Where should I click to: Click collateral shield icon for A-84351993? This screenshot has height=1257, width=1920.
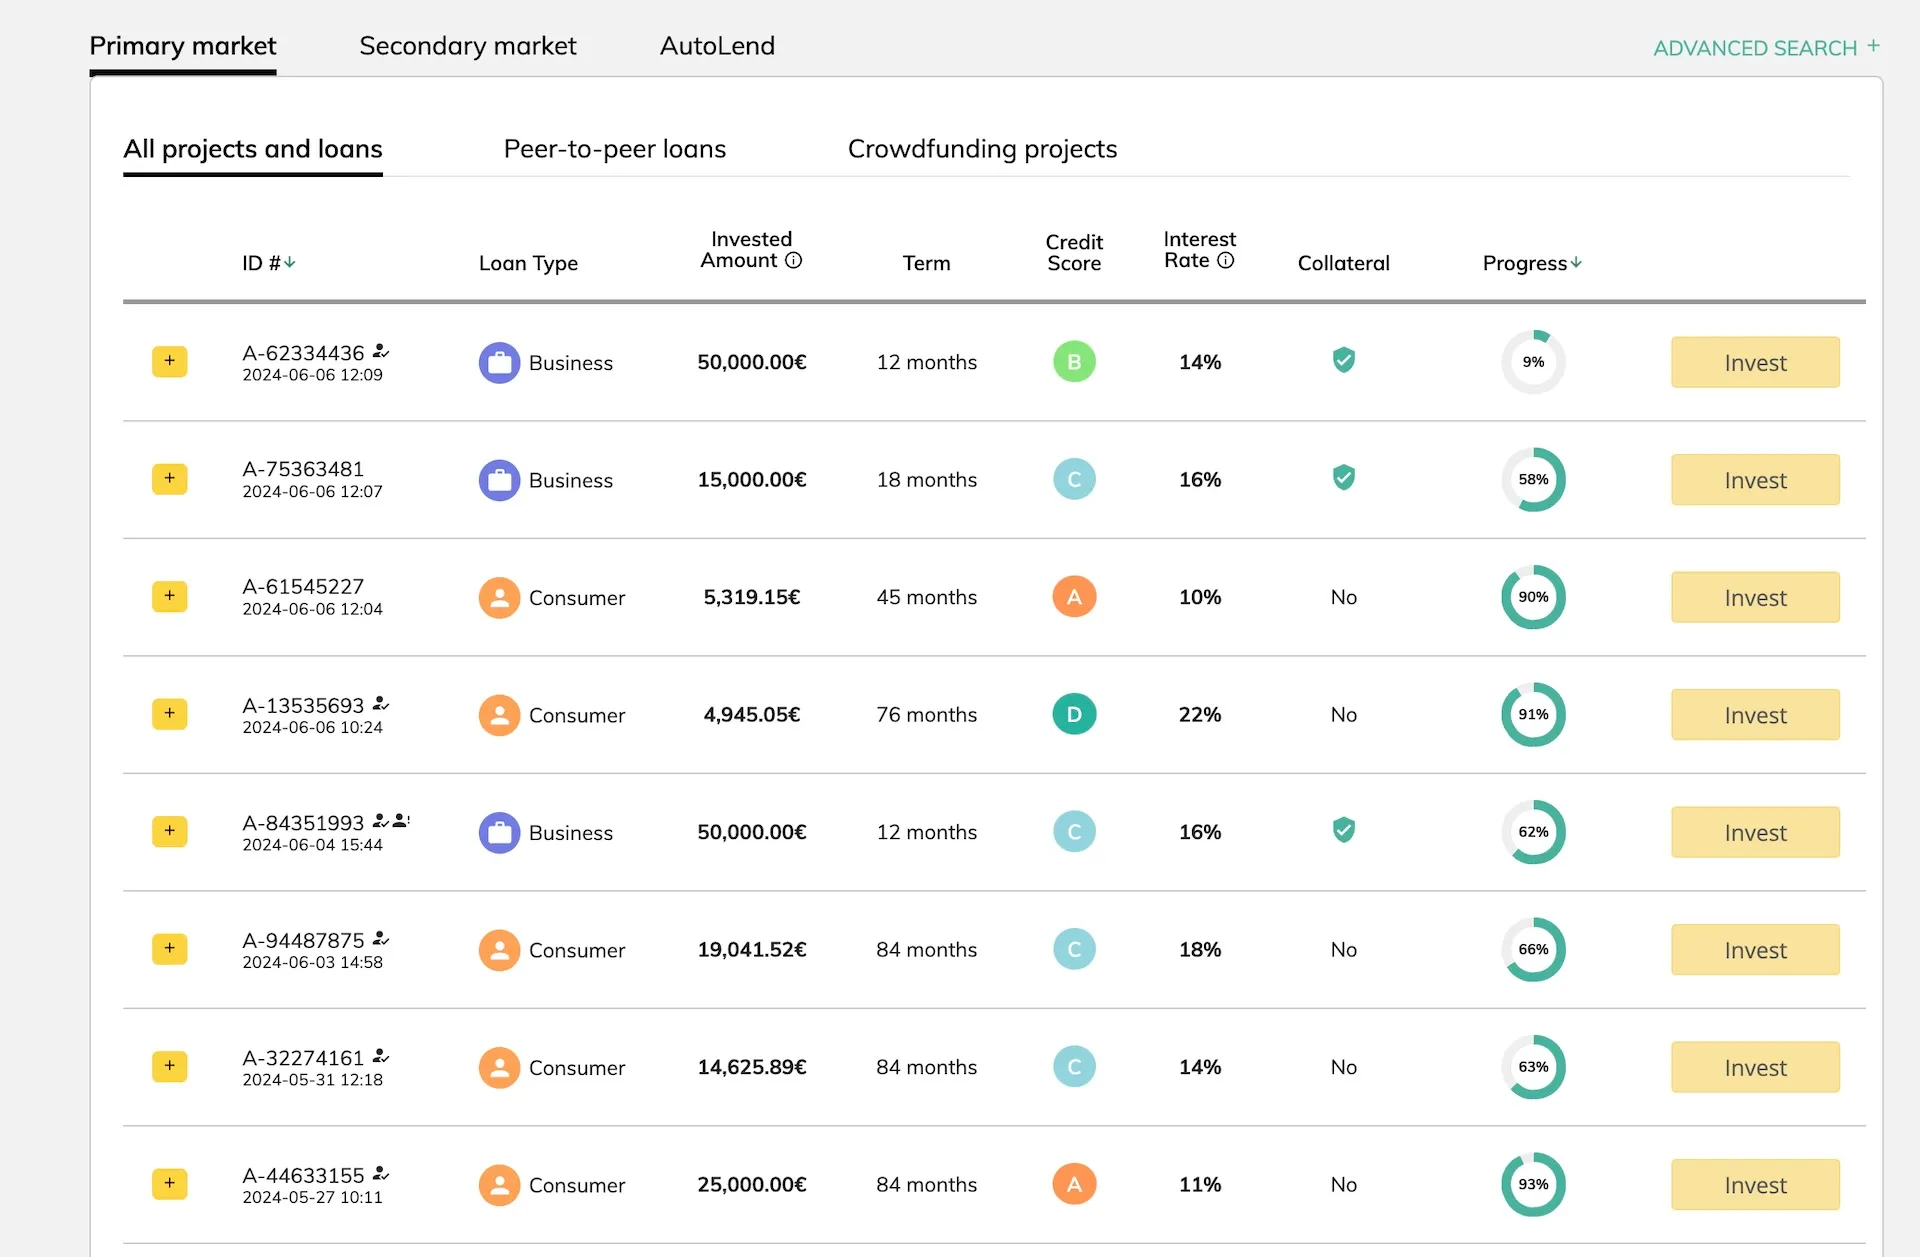[1343, 830]
